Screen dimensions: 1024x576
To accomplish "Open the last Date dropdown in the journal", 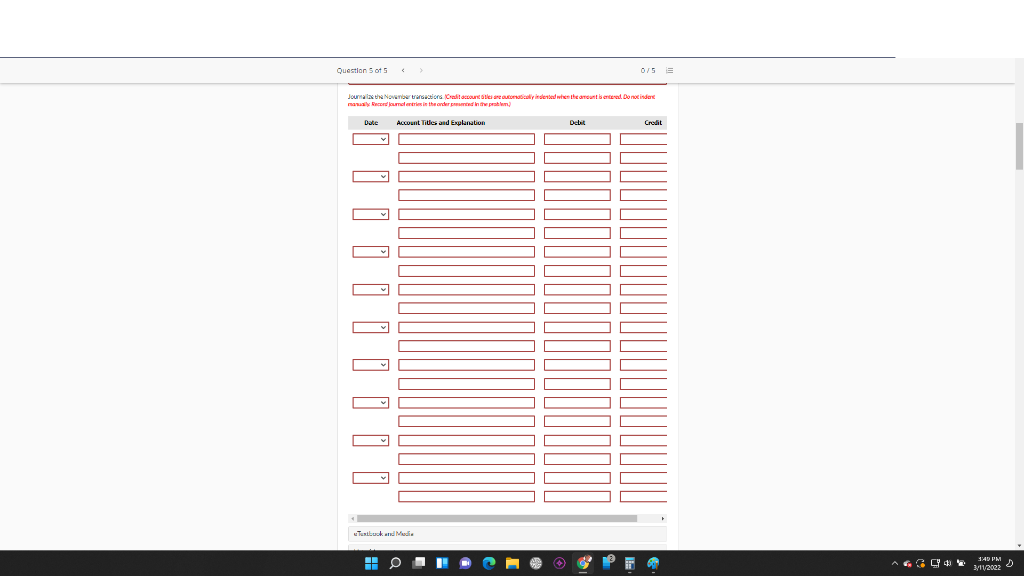I will coord(369,477).
